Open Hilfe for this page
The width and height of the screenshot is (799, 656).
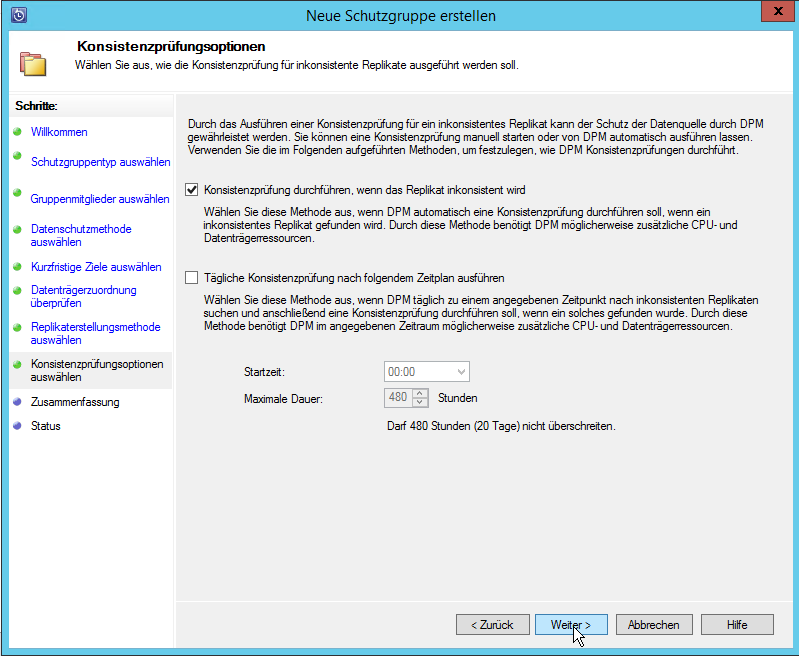[737, 625]
